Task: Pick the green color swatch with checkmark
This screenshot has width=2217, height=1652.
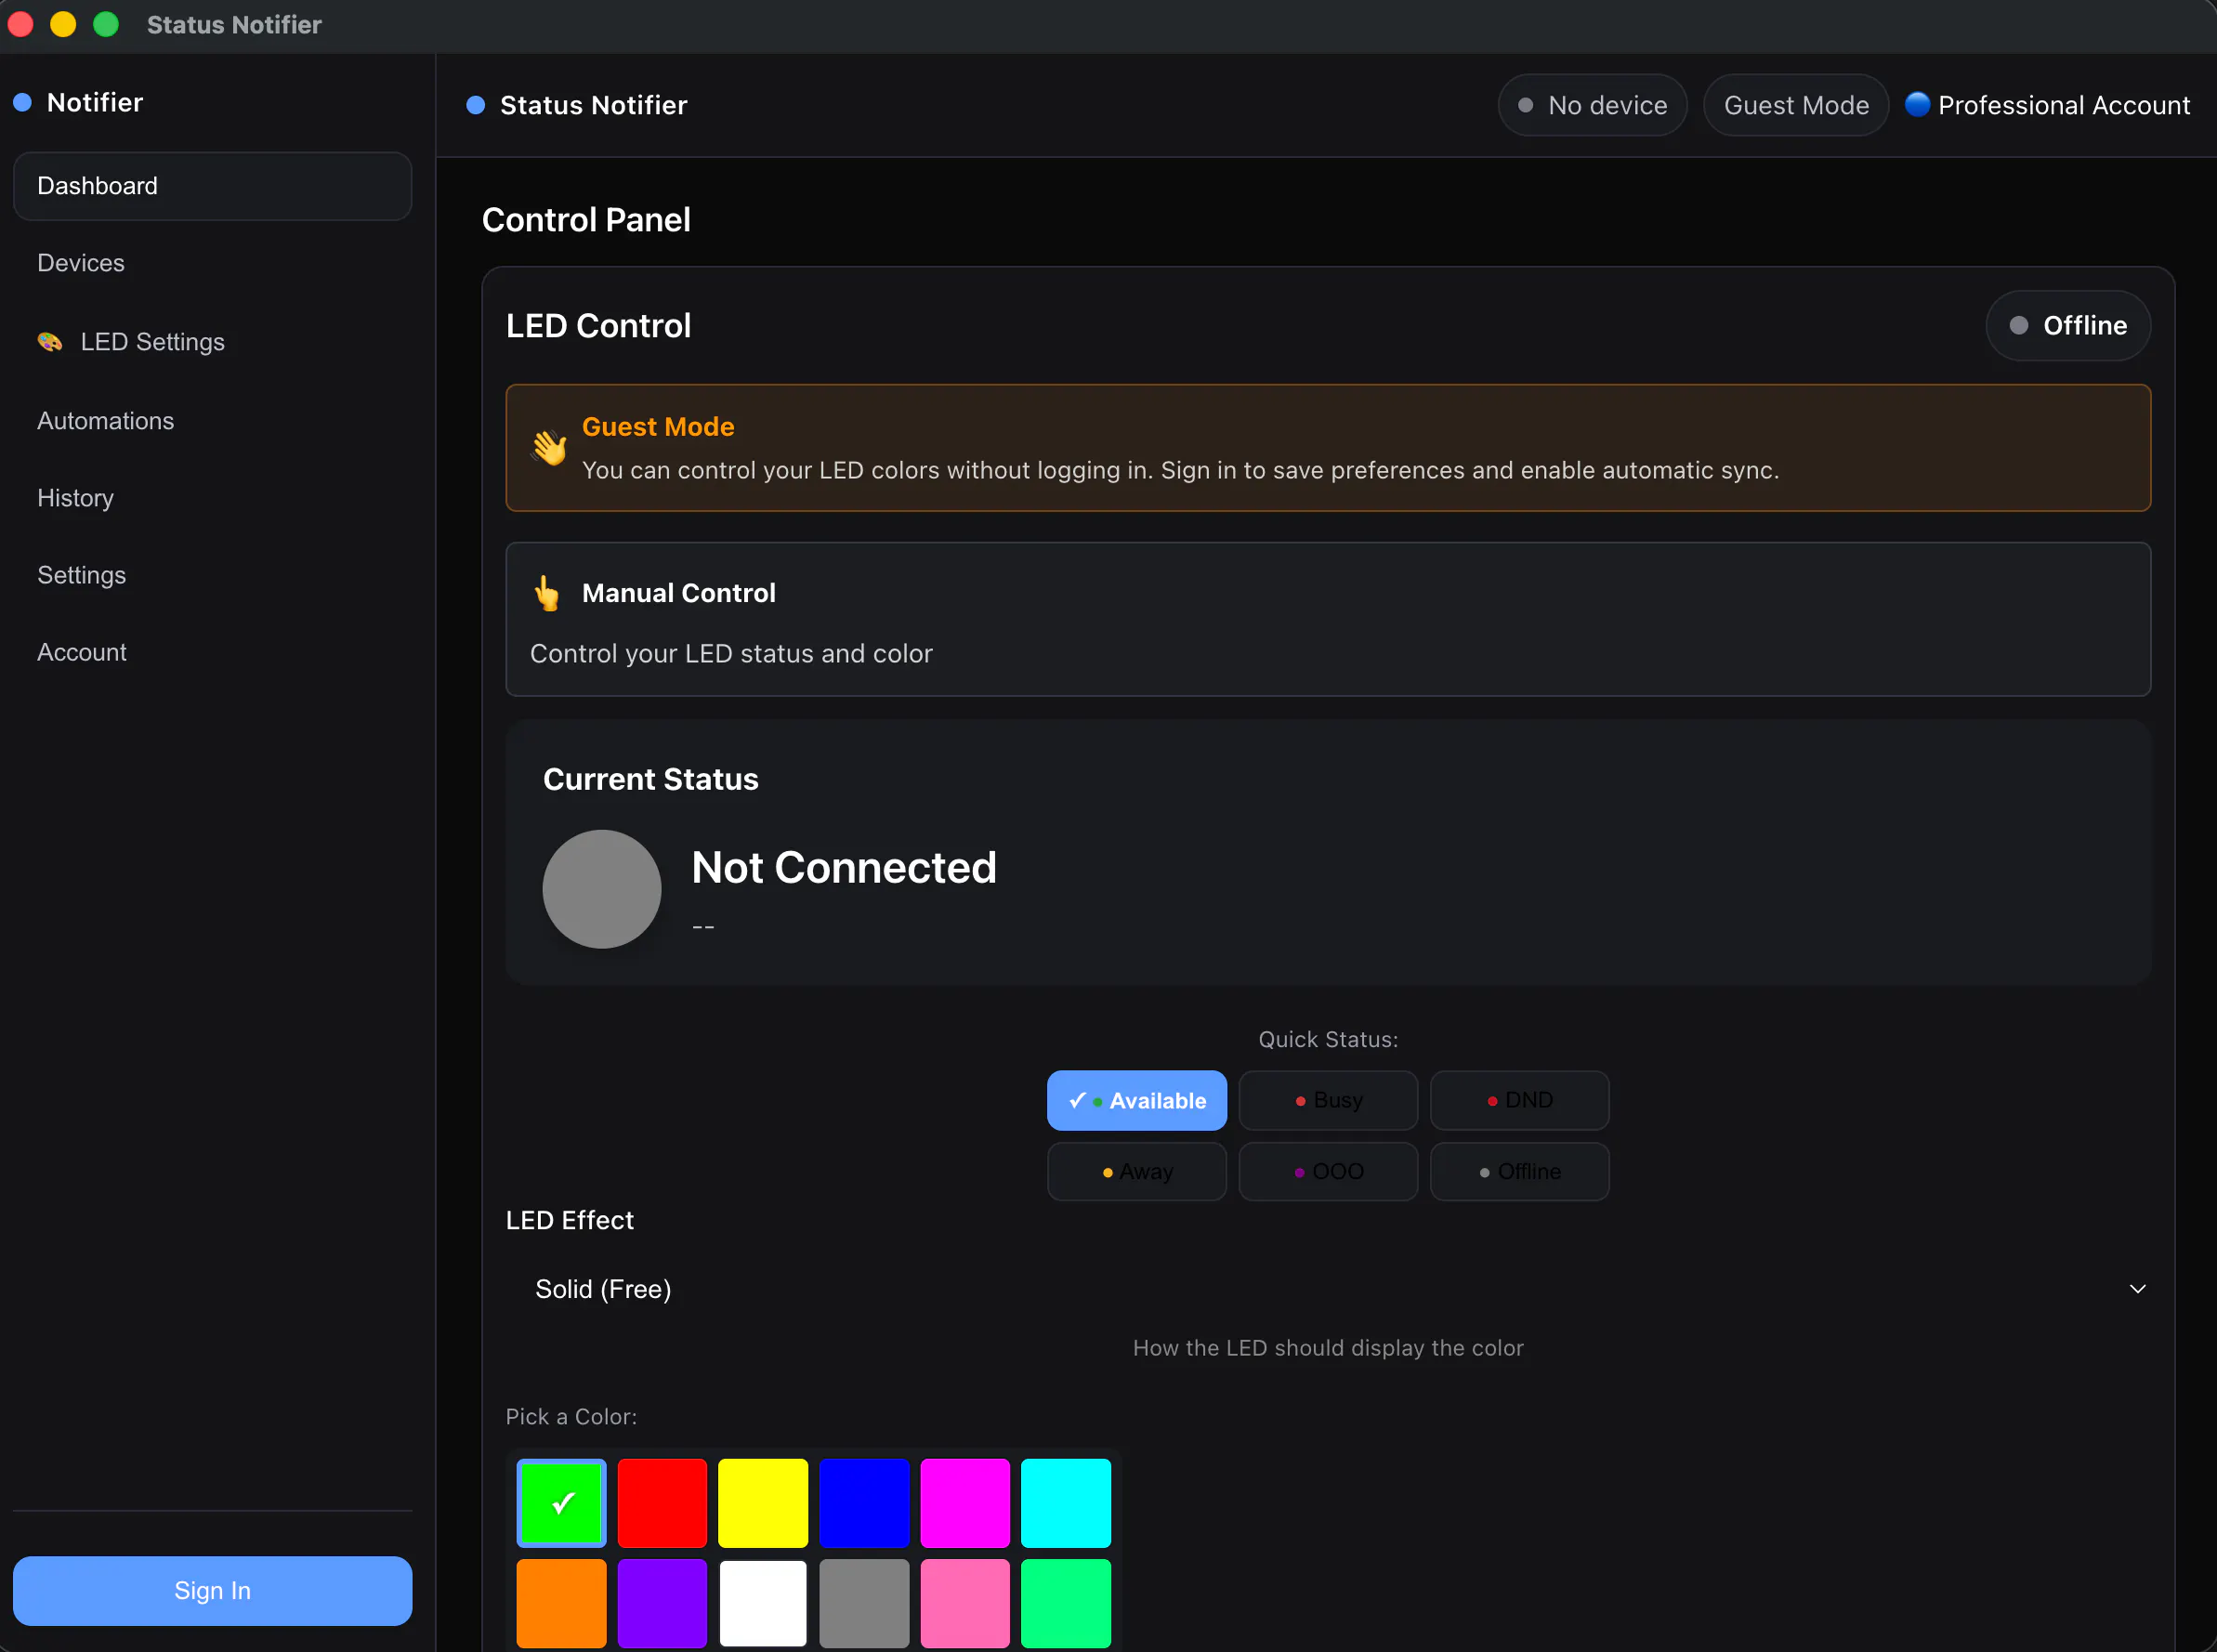Action: (x=561, y=1502)
